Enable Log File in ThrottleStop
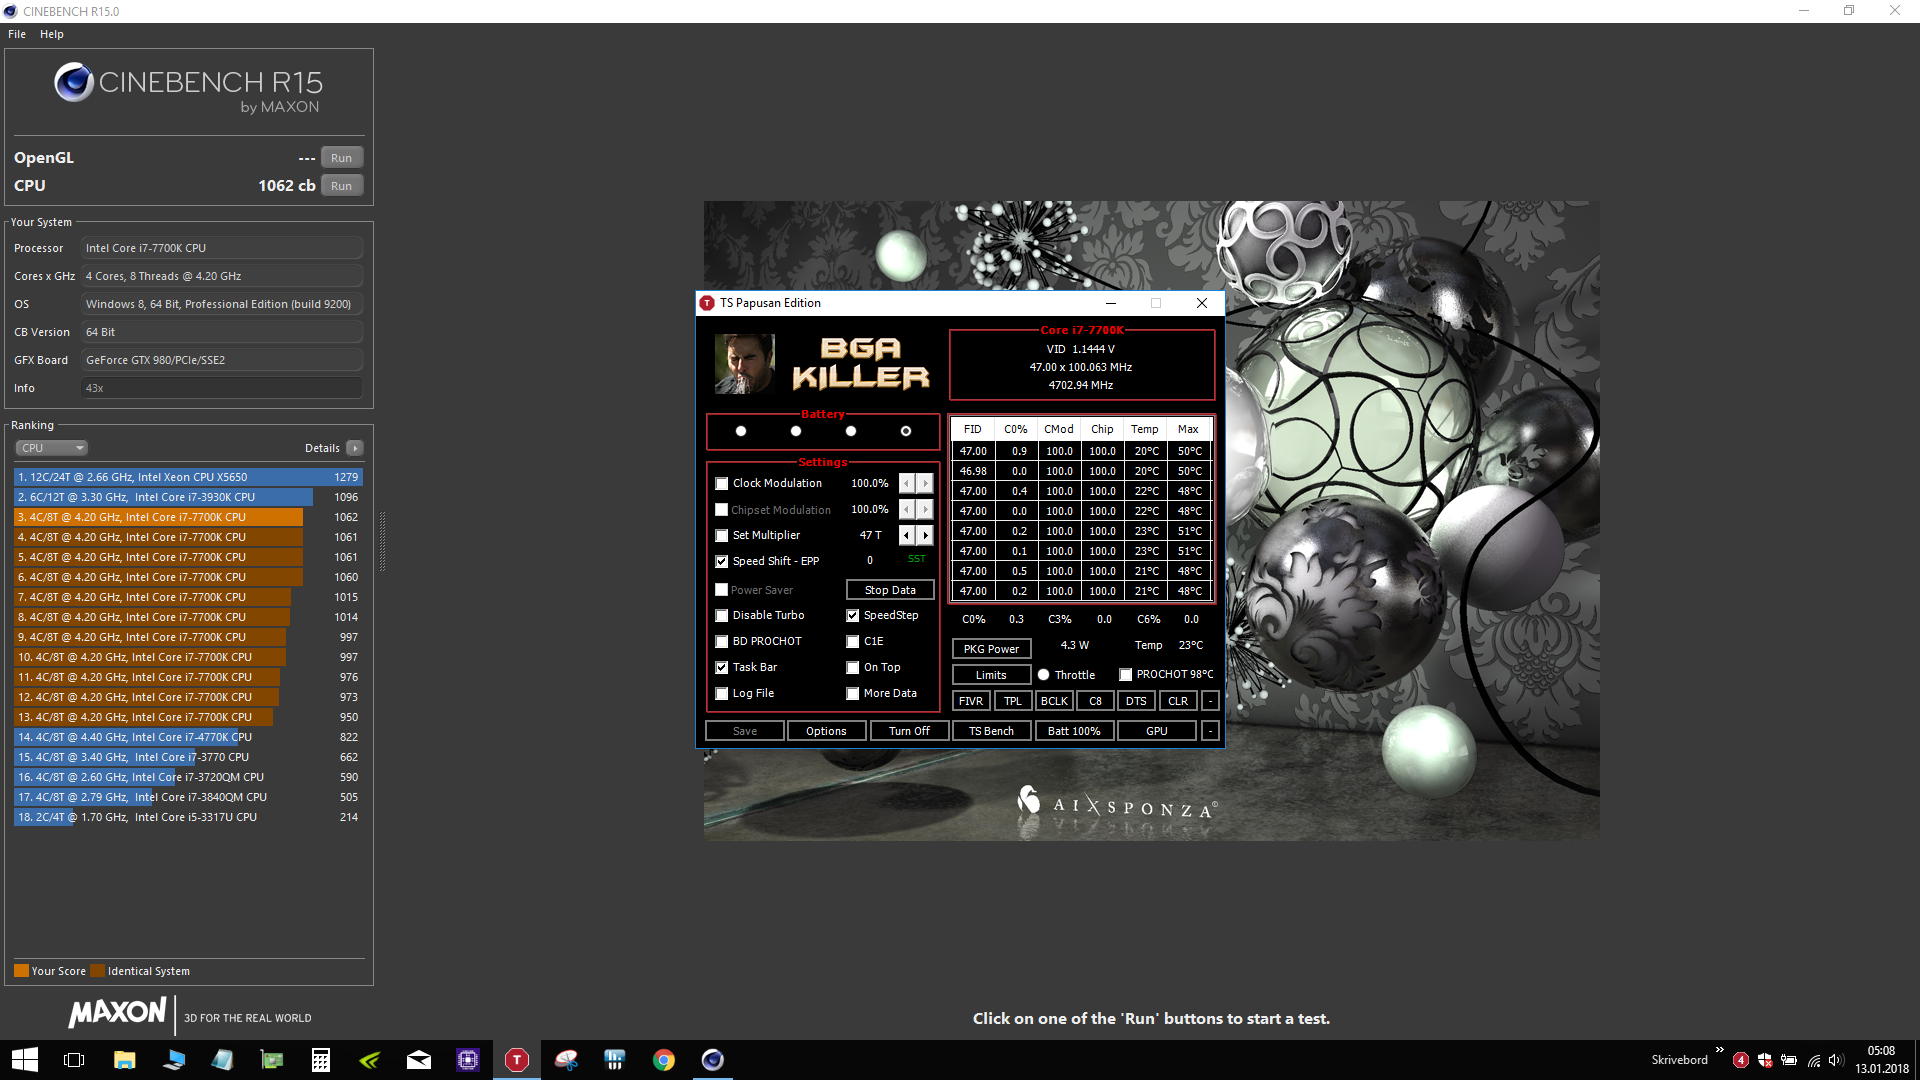The height and width of the screenshot is (1080, 1920). pos(722,694)
